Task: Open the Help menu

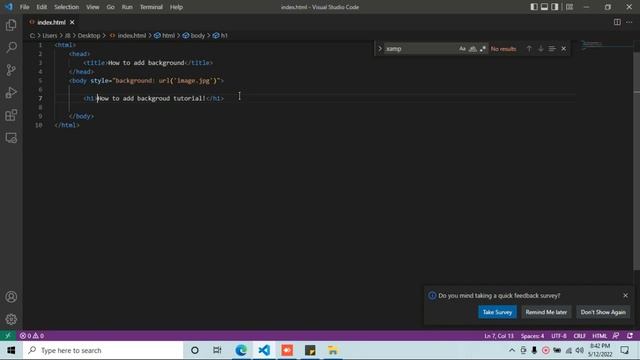Action: tap(176, 7)
